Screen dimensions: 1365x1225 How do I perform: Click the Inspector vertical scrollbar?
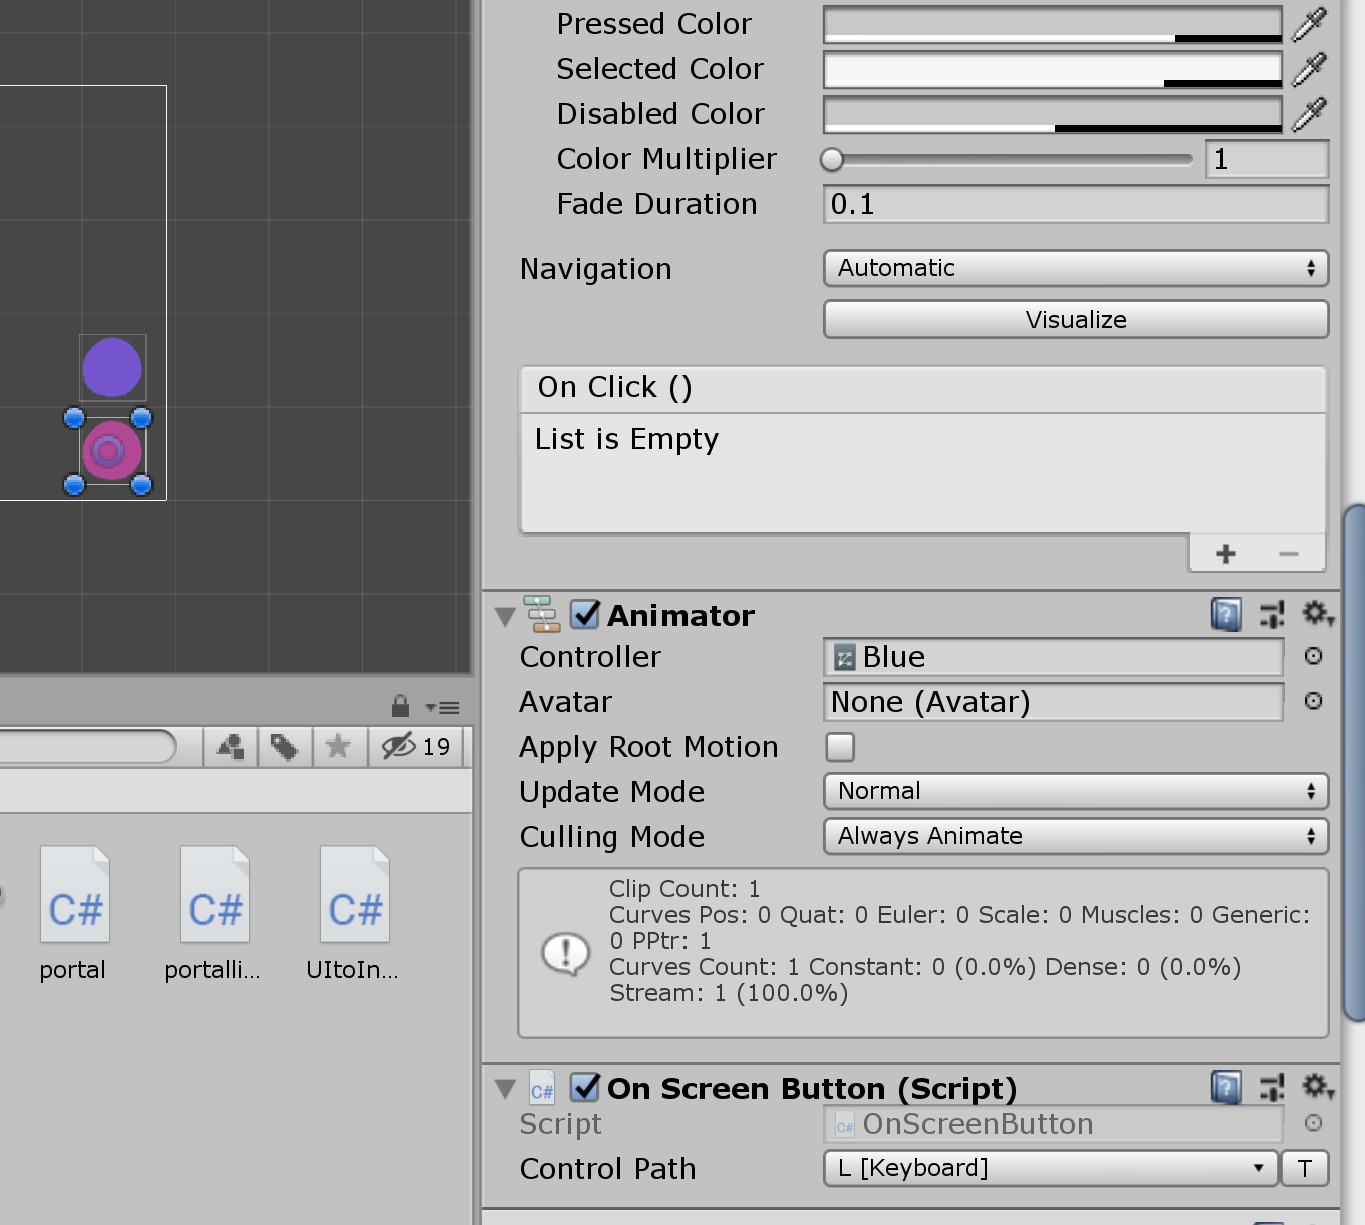point(1353,763)
